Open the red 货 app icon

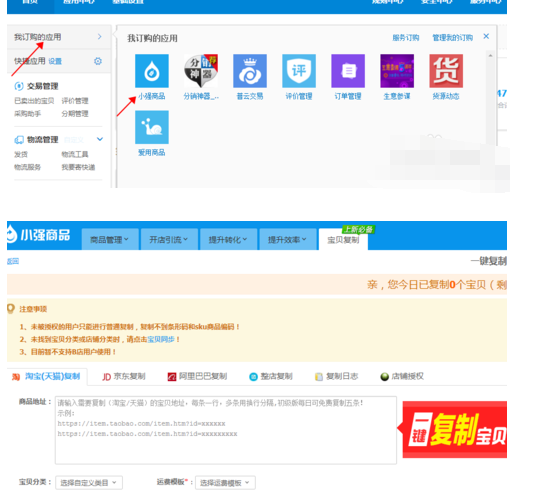[x=446, y=71]
